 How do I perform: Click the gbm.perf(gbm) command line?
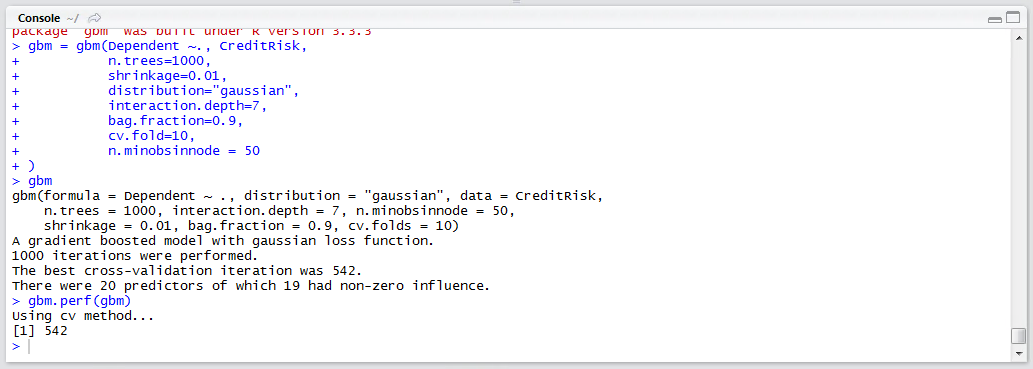point(71,301)
